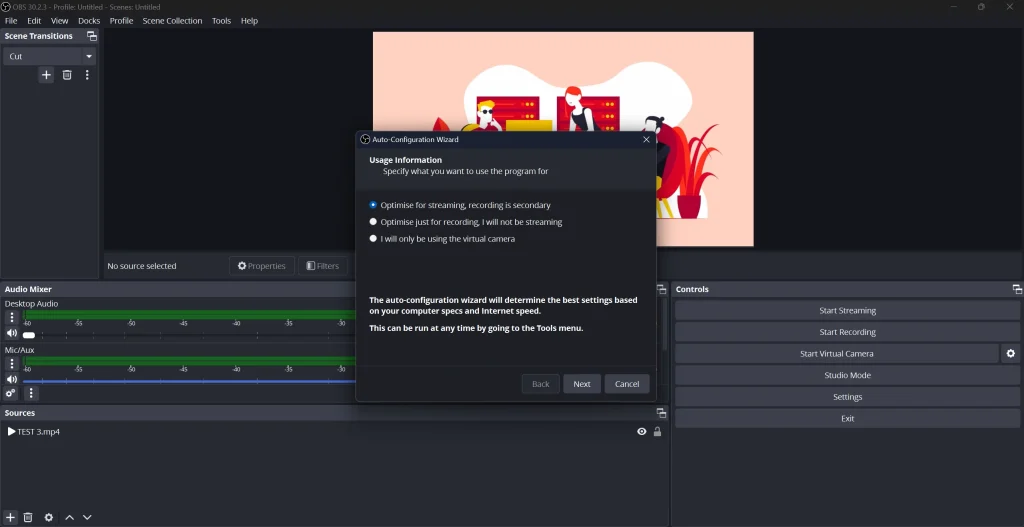Open Mic/Aux three-dot options
This screenshot has width=1024, height=527.
click(11, 364)
